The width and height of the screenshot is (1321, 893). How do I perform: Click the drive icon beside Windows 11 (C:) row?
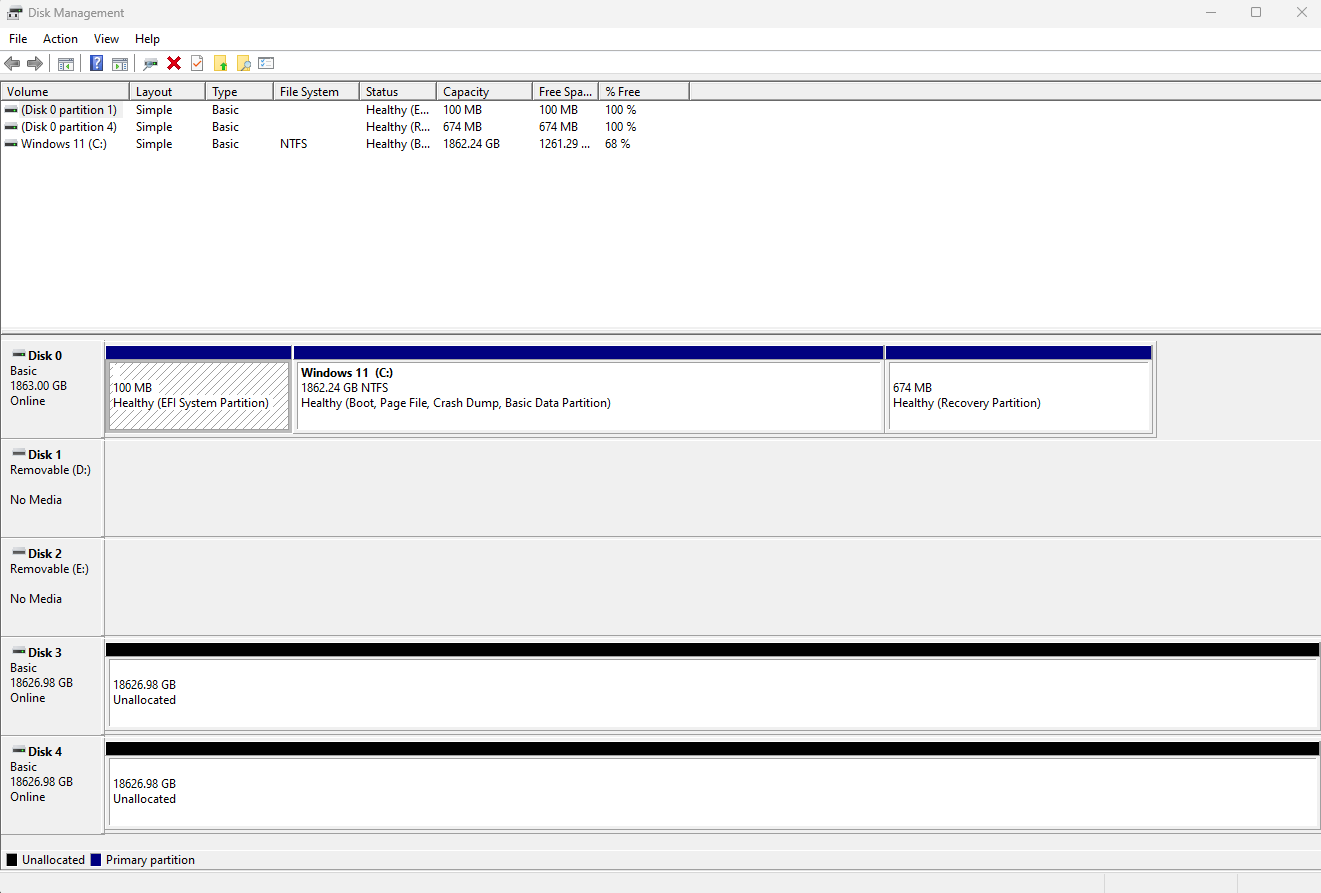[11, 144]
